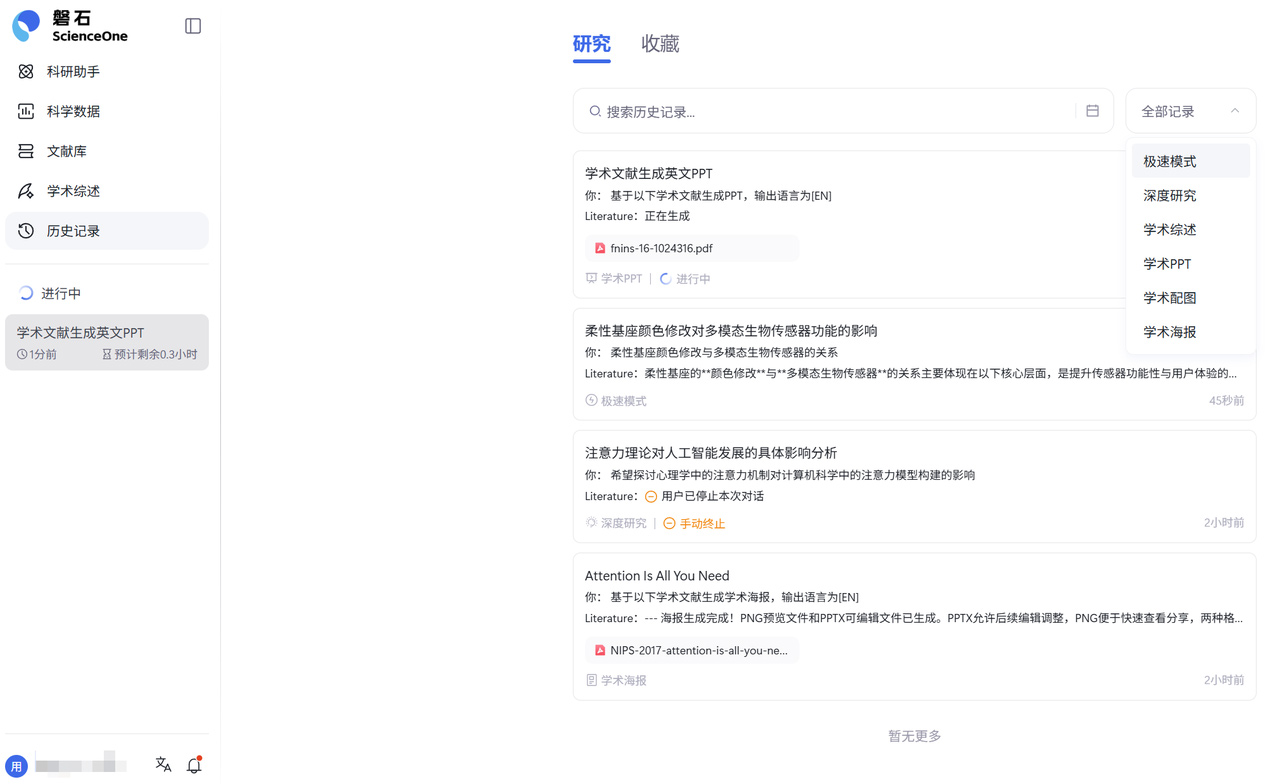This screenshot has height=784, width=1280.
Task: Open notifications via the bell icon
Action: pyautogui.click(x=195, y=764)
